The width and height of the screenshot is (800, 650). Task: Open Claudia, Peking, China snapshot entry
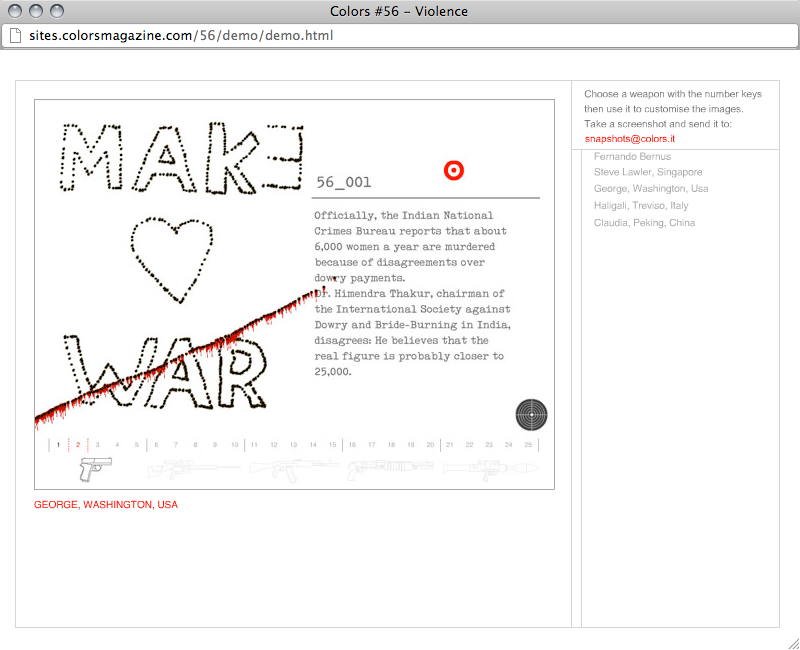(x=644, y=223)
